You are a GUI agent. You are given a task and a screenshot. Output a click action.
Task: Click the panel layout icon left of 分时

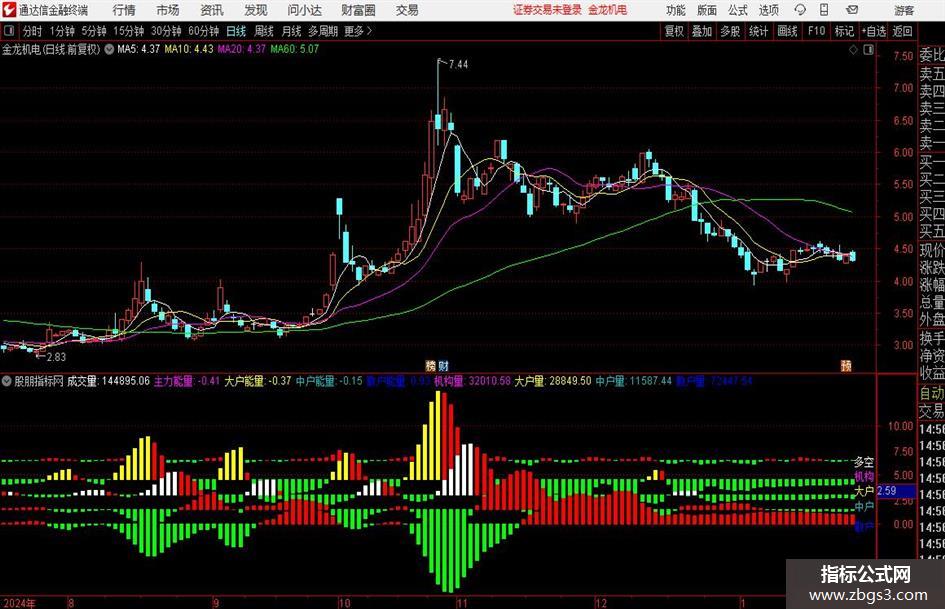(8, 31)
